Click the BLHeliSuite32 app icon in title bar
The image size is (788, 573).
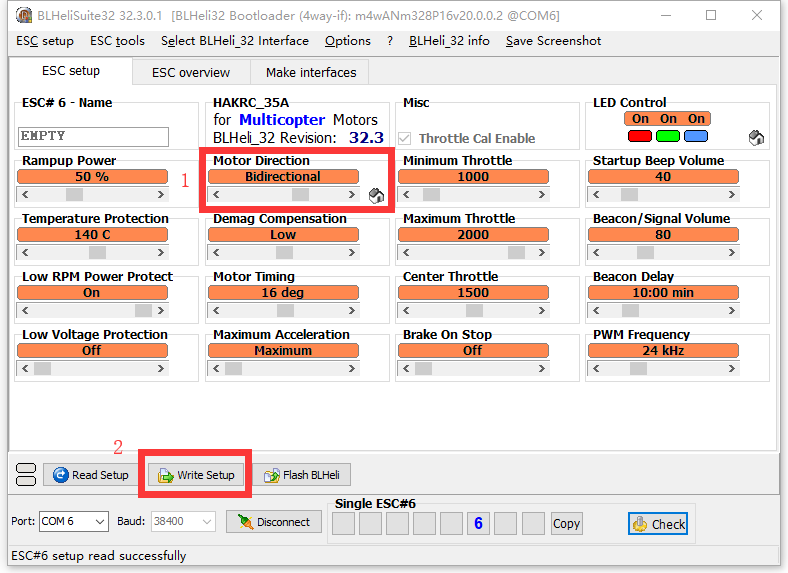pos(24,15)
